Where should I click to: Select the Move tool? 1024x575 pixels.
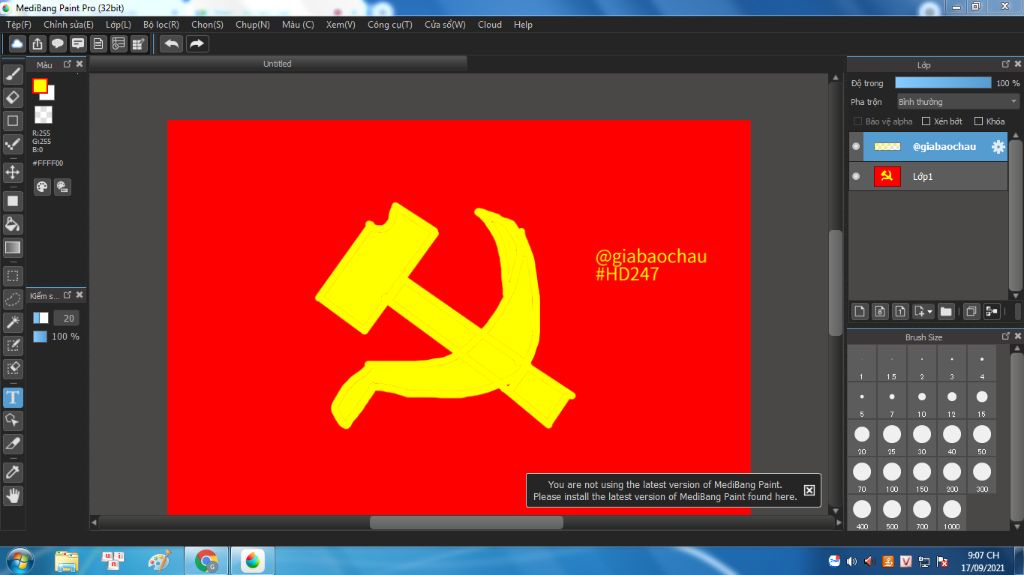pos(12,172)
